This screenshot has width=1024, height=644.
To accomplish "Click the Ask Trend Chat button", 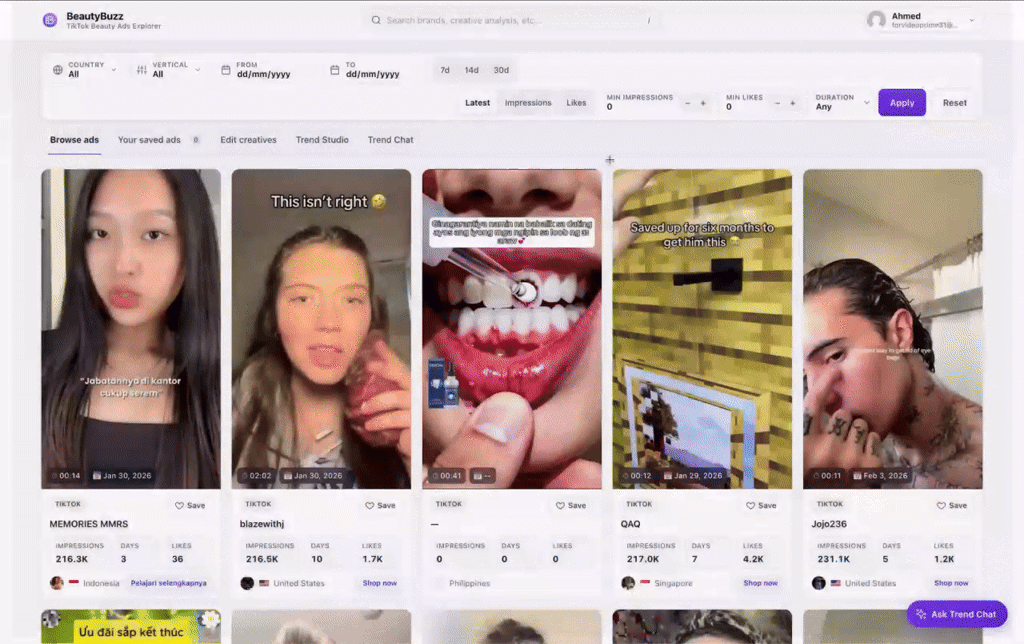I will (x=957, y=614).
